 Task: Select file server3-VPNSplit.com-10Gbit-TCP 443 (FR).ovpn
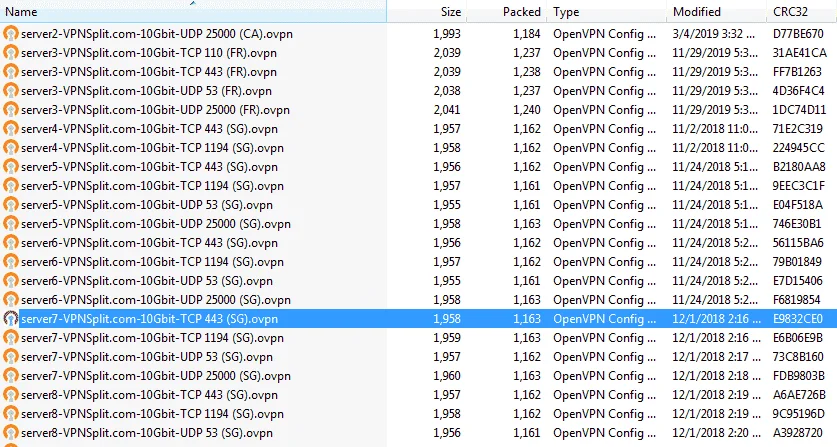(x=149, y=72)
